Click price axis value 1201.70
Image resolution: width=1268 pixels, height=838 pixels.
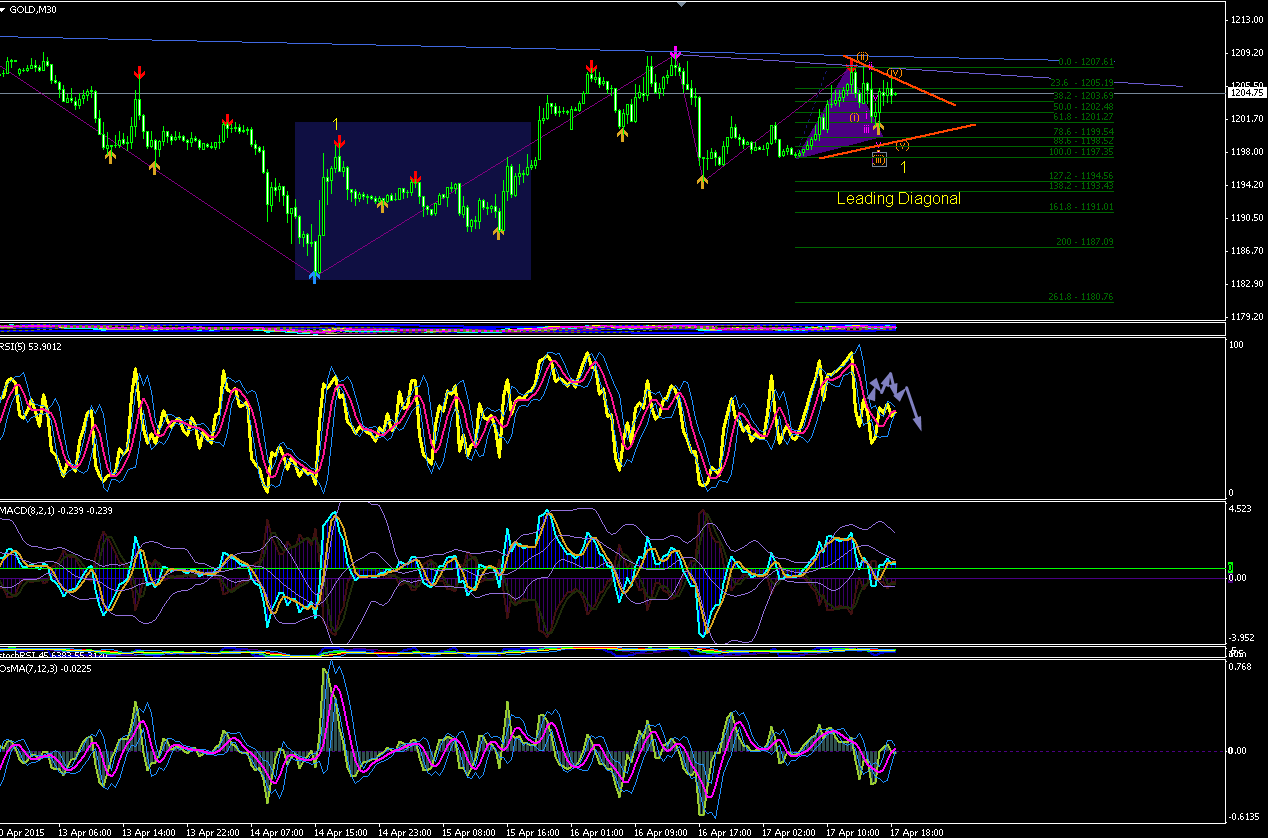point(1245,119)
